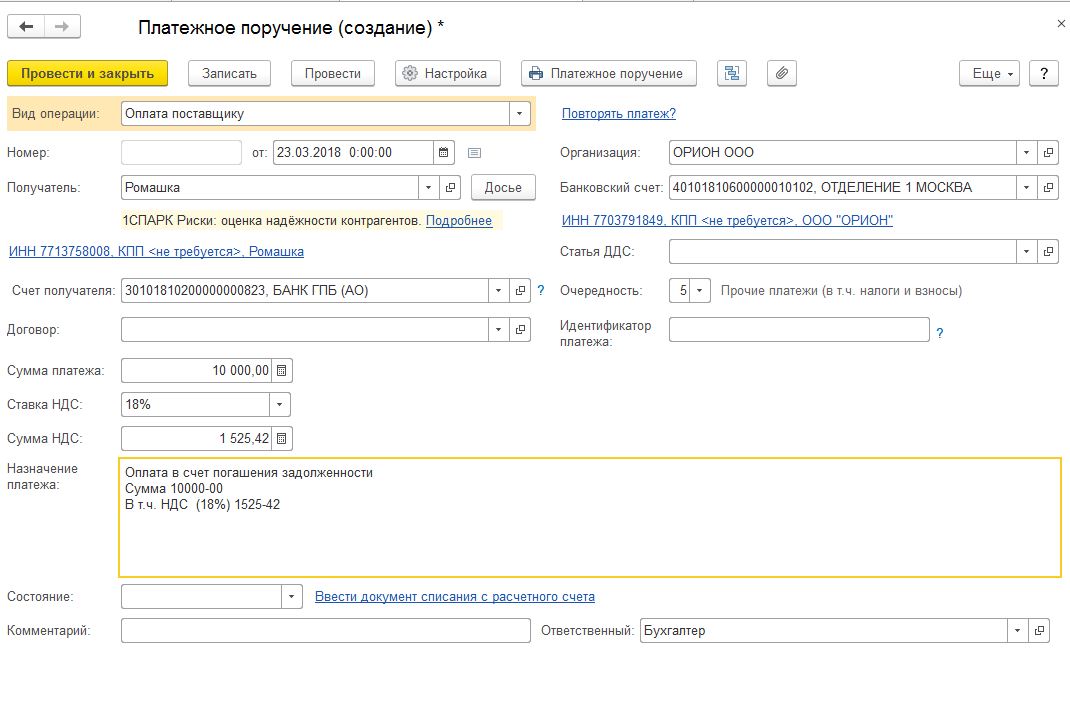The height and width of the screenshot is (704, 1070).
Task: Open the Настройка settings
Action: tap(447, 73)
